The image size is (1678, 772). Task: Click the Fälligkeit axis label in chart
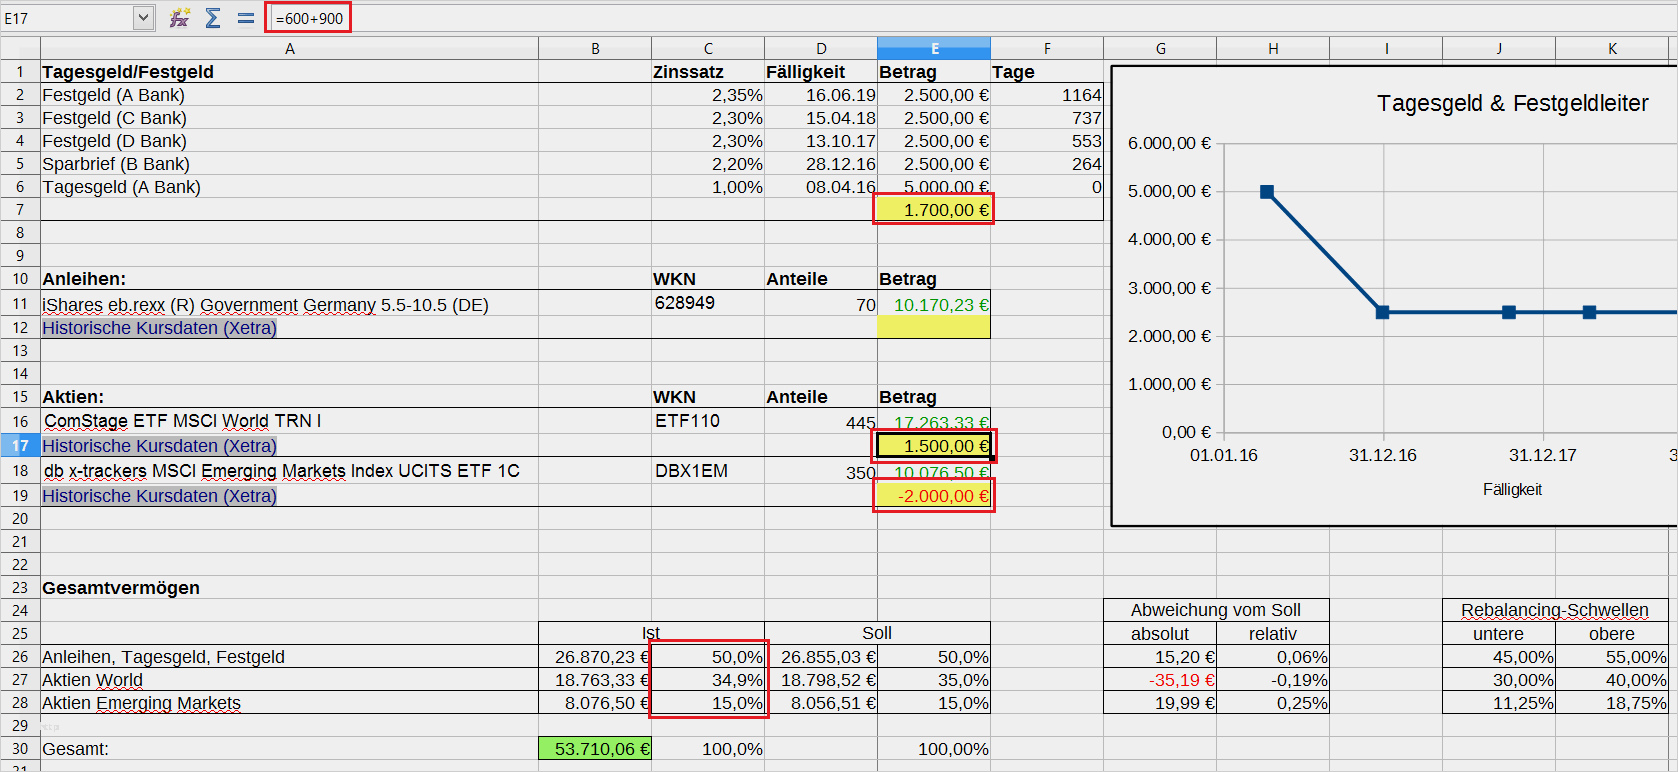click(1512, 489)
